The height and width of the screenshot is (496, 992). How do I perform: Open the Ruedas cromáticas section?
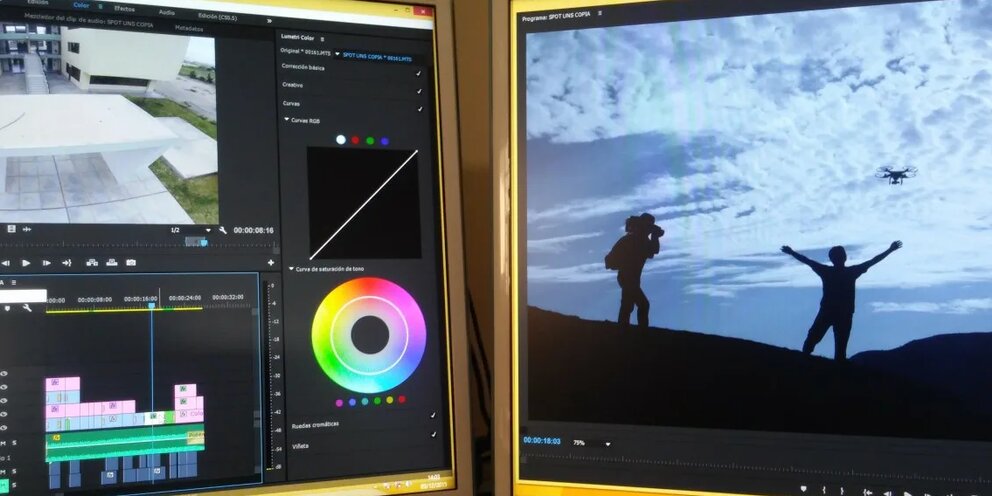coord(315,426)
